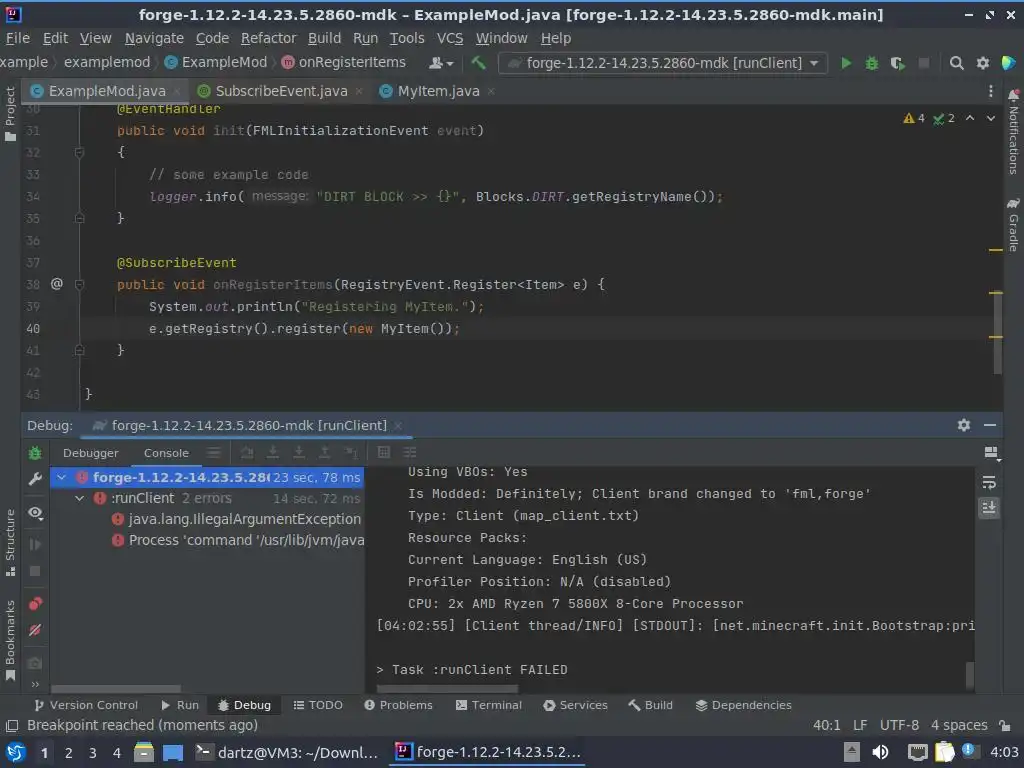
Task: Click the onRegisterItems breadcrumb
Action: click(x=344, y=62)
